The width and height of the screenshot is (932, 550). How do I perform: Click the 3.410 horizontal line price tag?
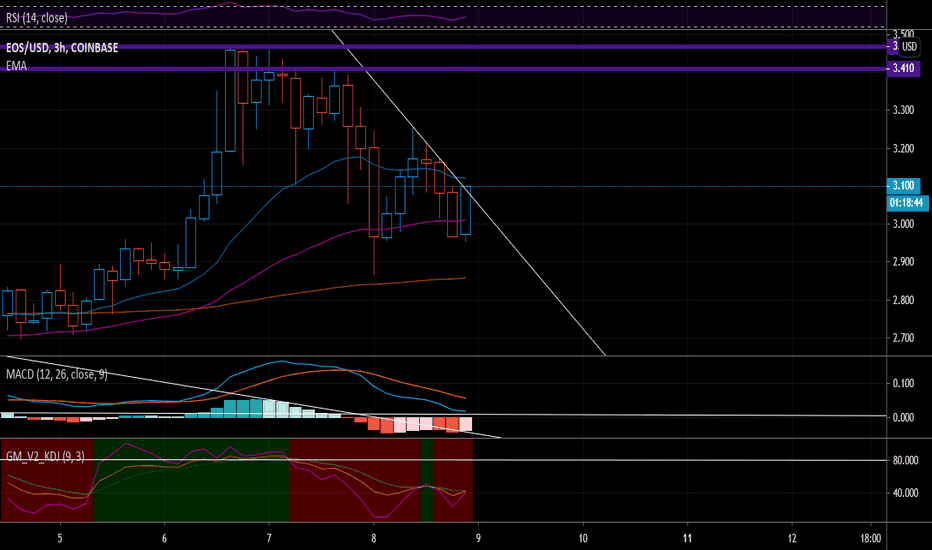pos(903,68)
